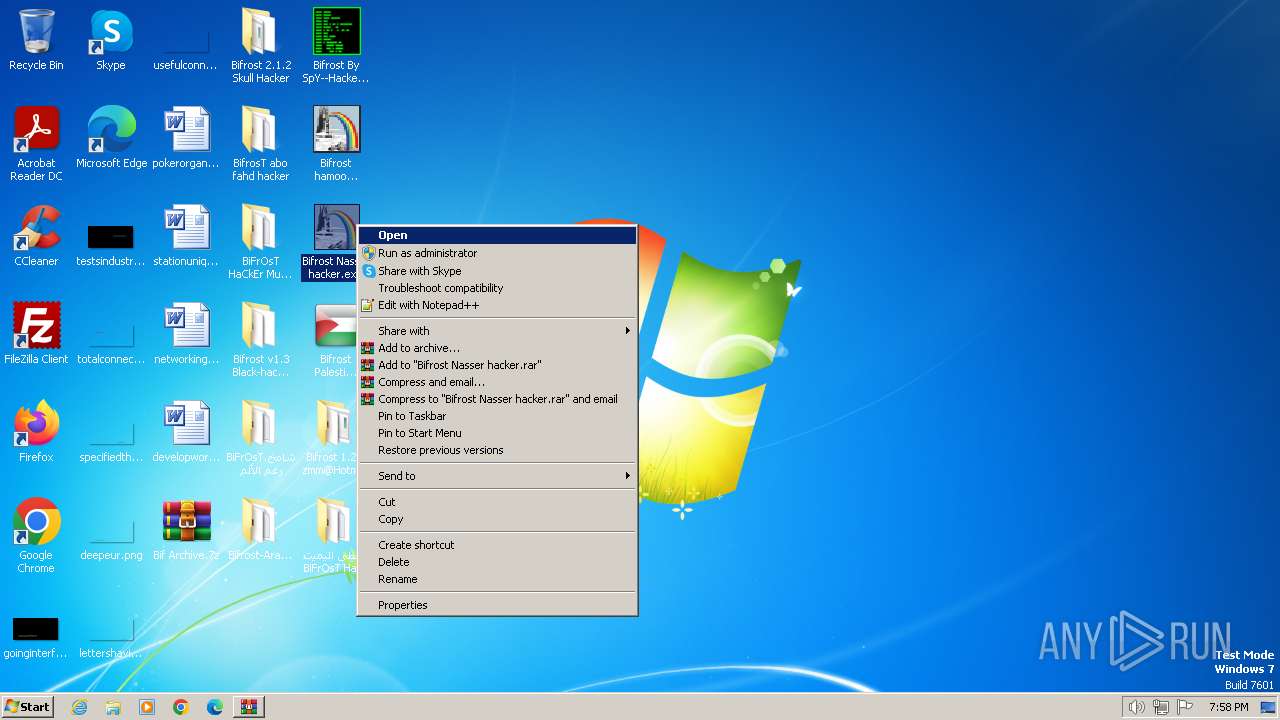Select Add to archive... entry
Screen dimensions: 1280x720
tap(497, 348)
